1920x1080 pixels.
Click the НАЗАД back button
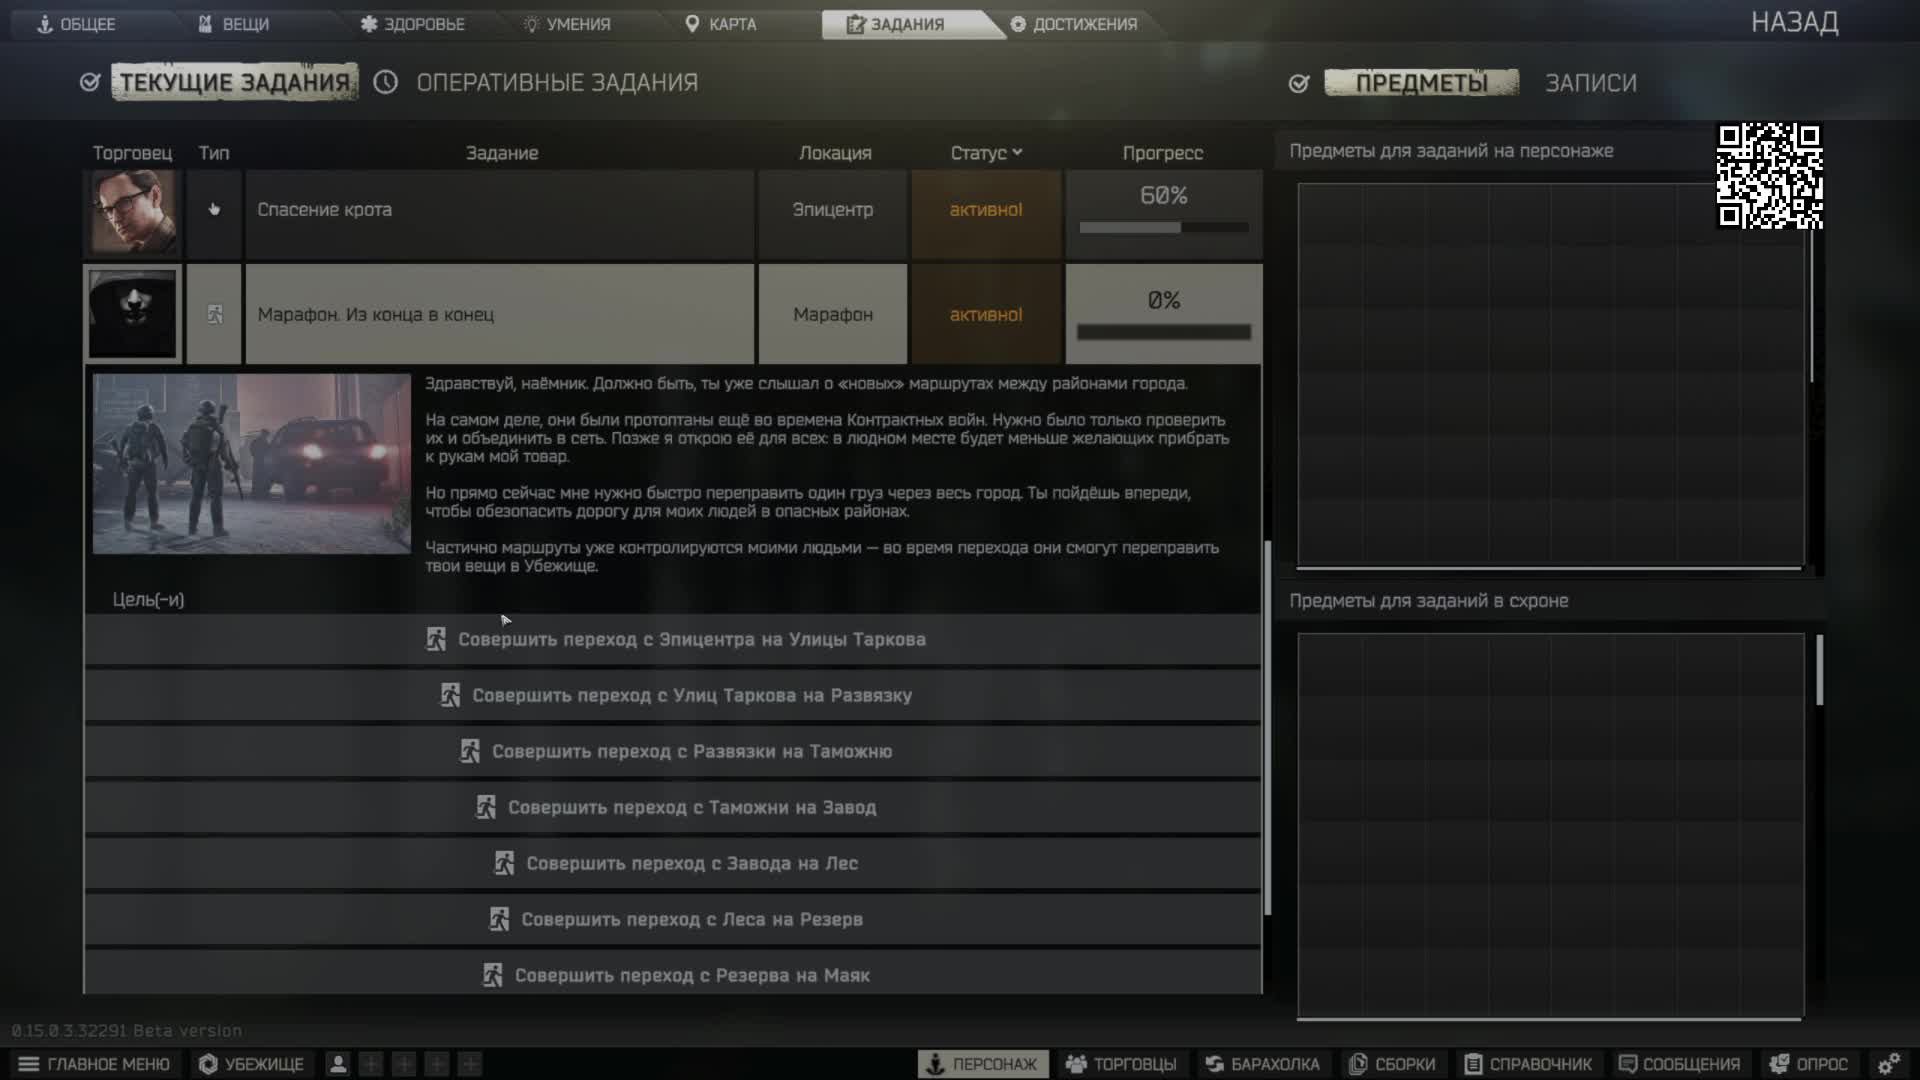click(x=1794, y=22)
